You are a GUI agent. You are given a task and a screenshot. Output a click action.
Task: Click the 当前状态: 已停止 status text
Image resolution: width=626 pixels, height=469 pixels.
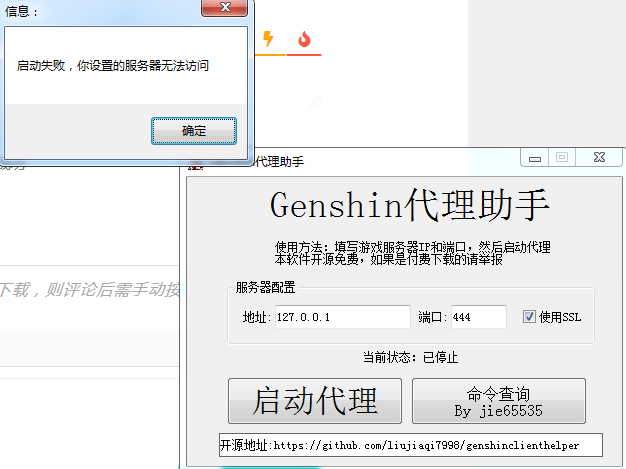[x=413, y=357]
